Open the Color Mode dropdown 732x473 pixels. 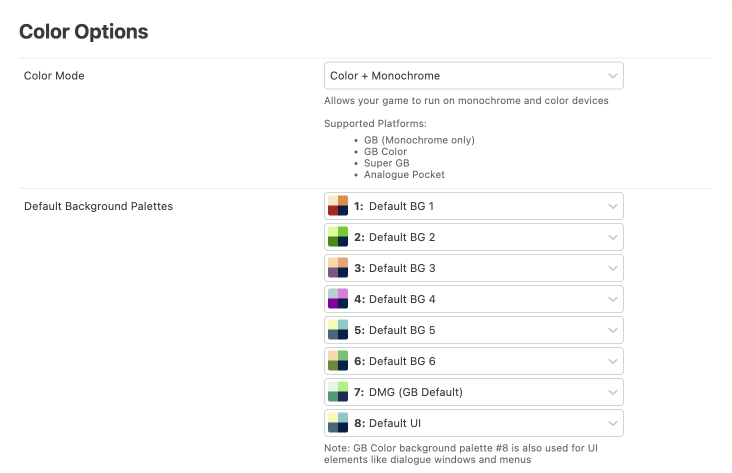473,76
